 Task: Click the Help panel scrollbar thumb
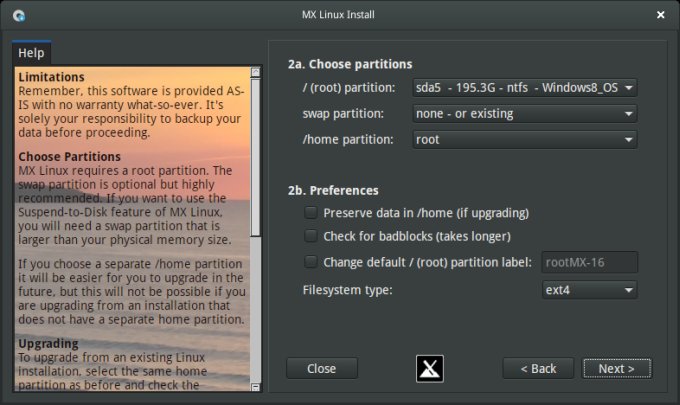pos(255,157)
